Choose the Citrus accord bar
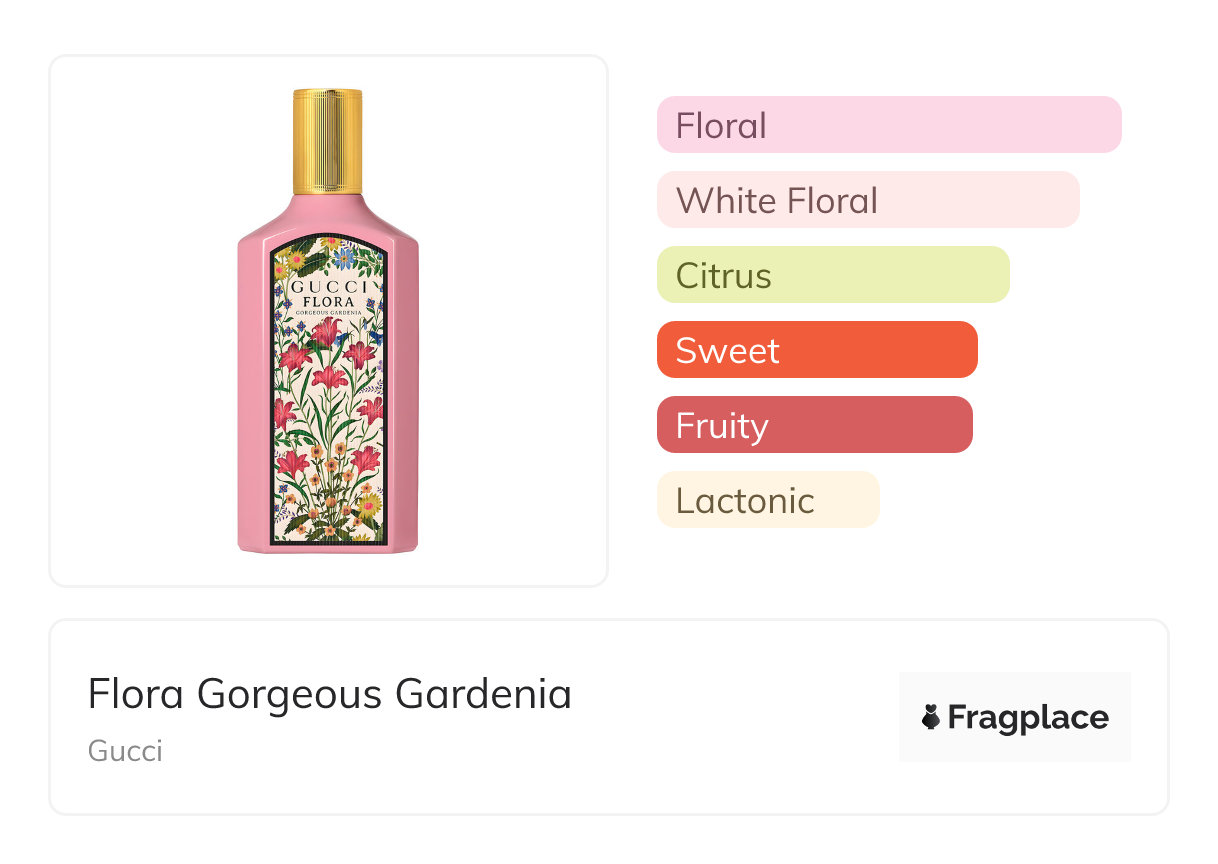 point(833,275)
